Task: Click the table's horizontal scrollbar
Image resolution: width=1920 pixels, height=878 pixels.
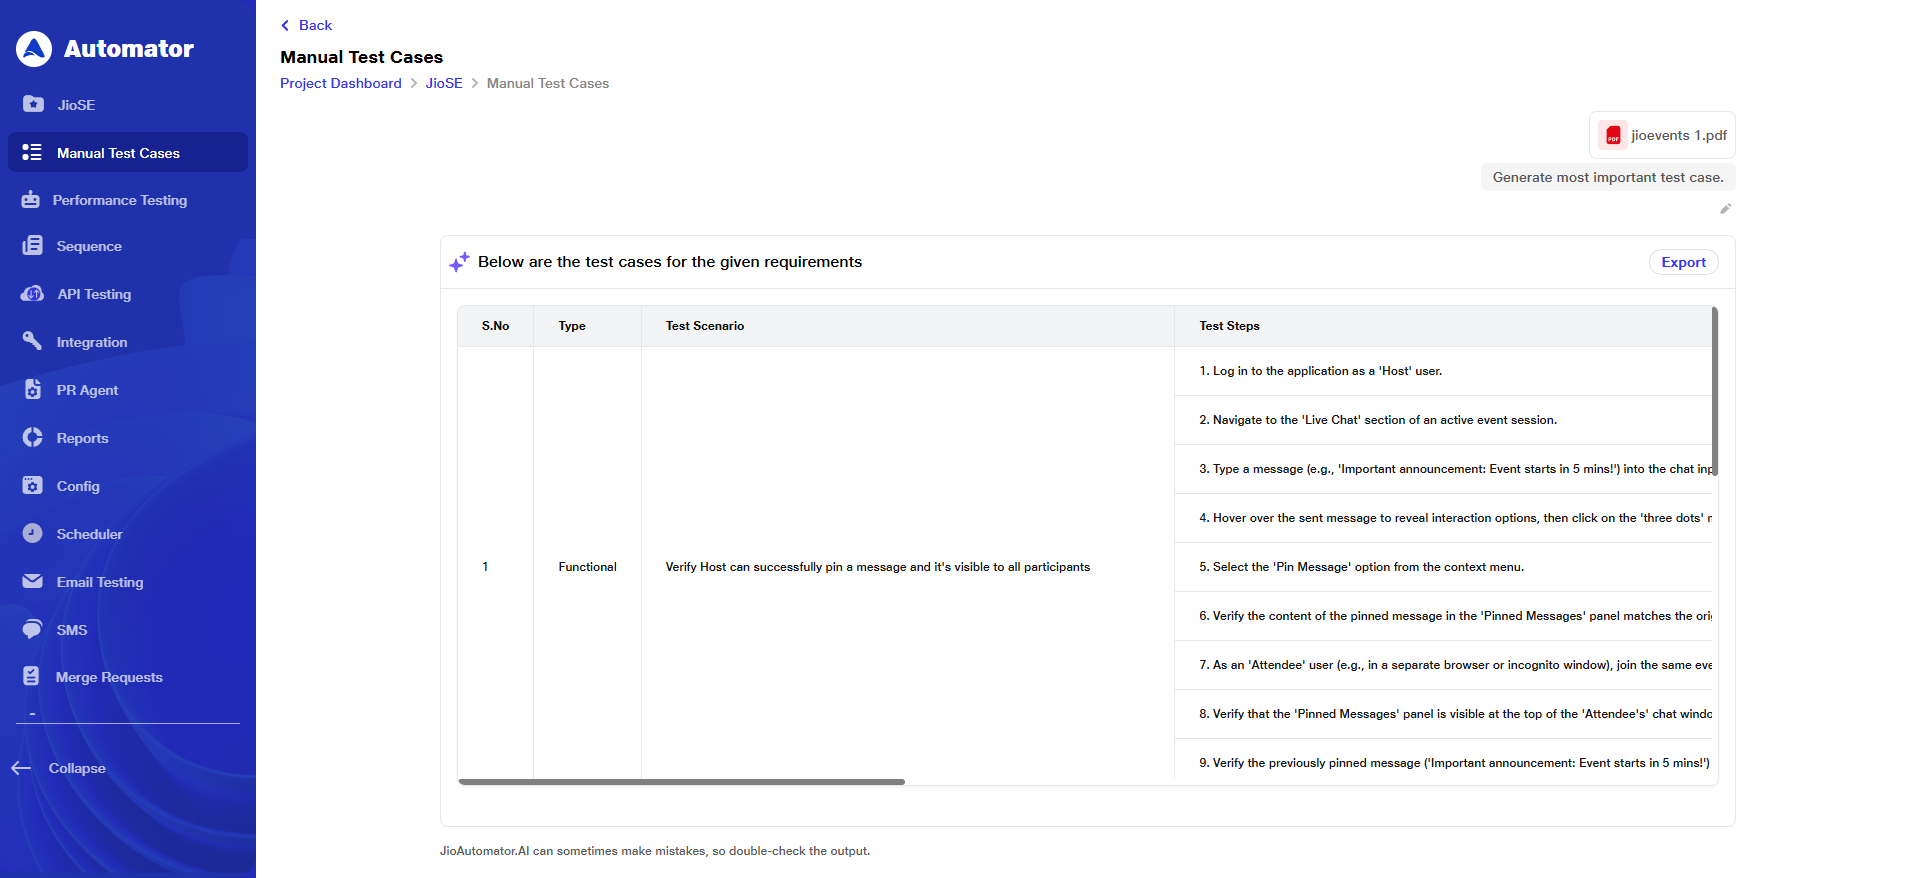Action: 681,782
